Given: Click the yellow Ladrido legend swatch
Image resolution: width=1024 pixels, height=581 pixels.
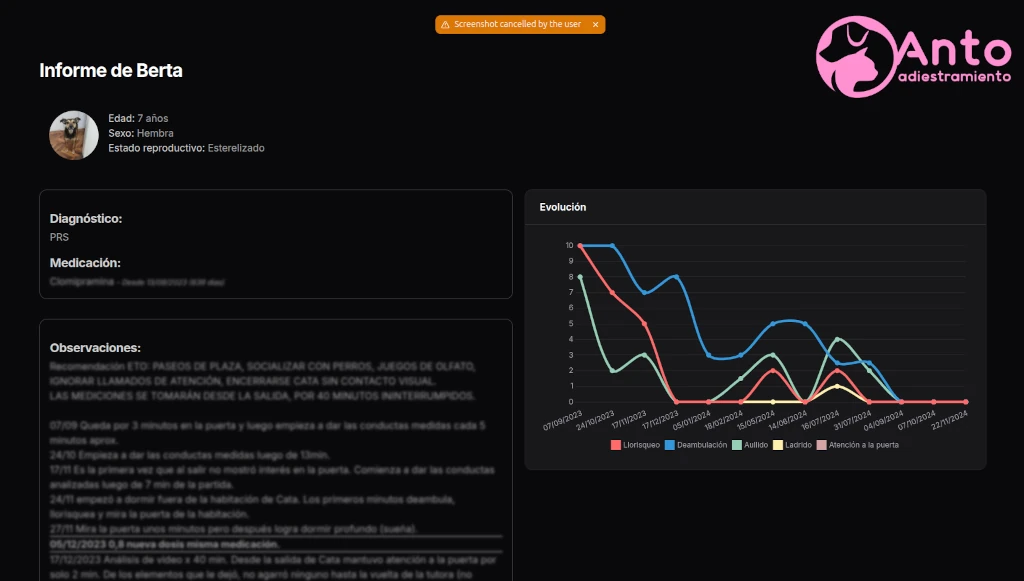Looking at the screenshot, I should tap(778, 445).
